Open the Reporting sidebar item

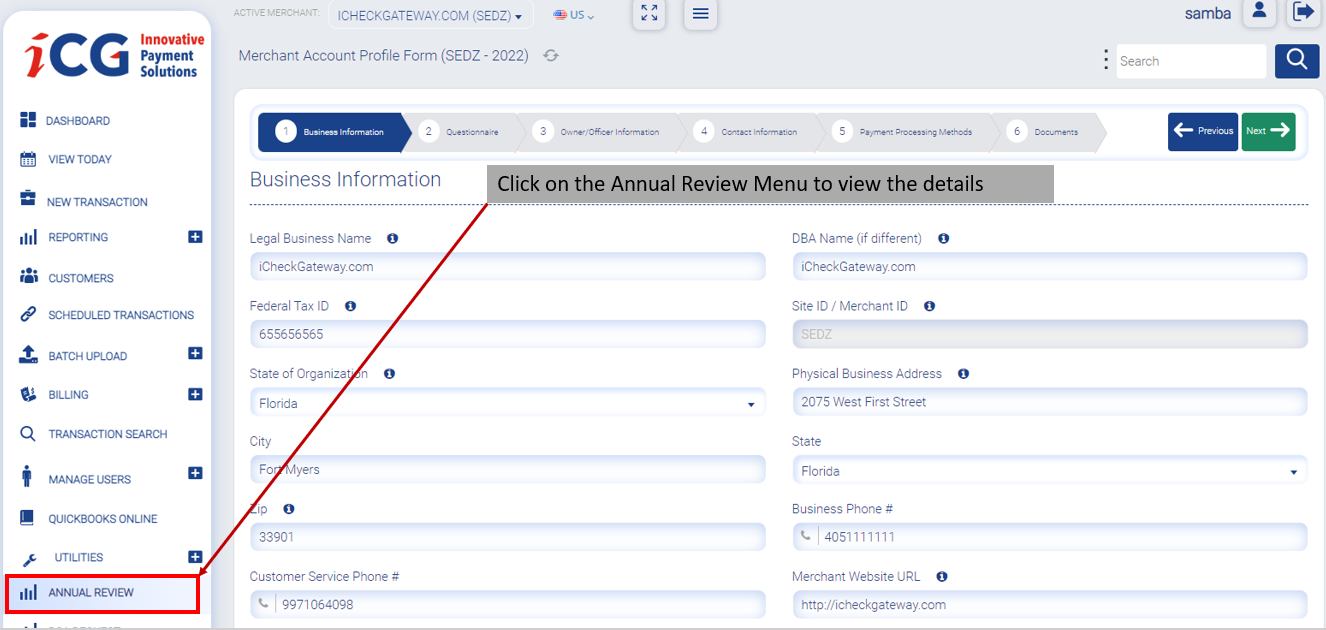pos(78,238)
